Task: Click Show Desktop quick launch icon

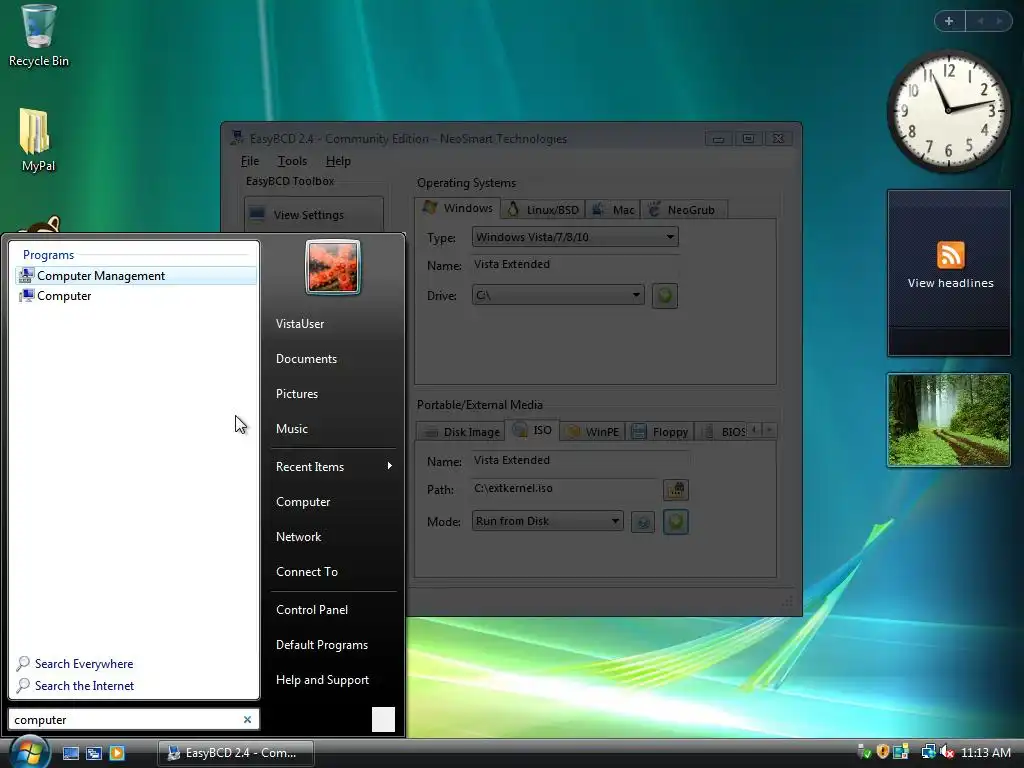Action: 71,753
